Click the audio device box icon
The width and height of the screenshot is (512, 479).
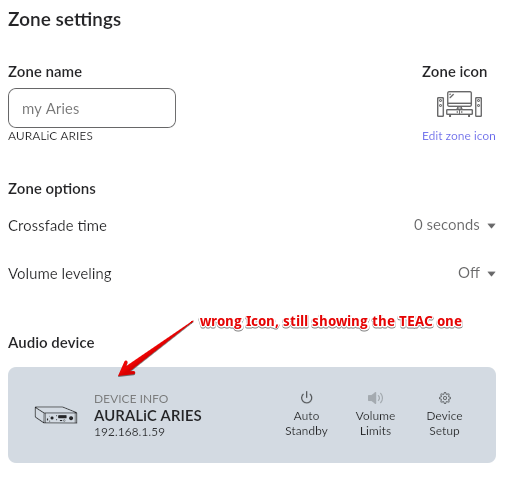(x=56, y=415)
